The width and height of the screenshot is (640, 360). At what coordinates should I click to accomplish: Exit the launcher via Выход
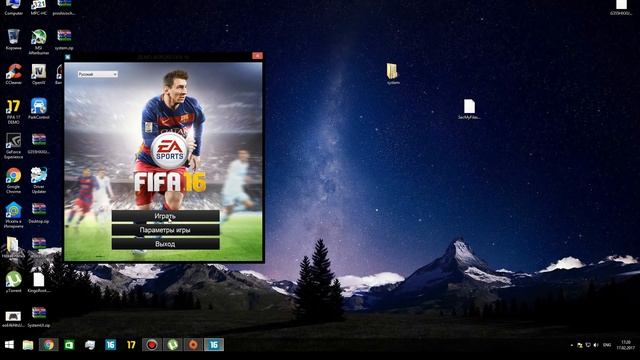(165, 244)
